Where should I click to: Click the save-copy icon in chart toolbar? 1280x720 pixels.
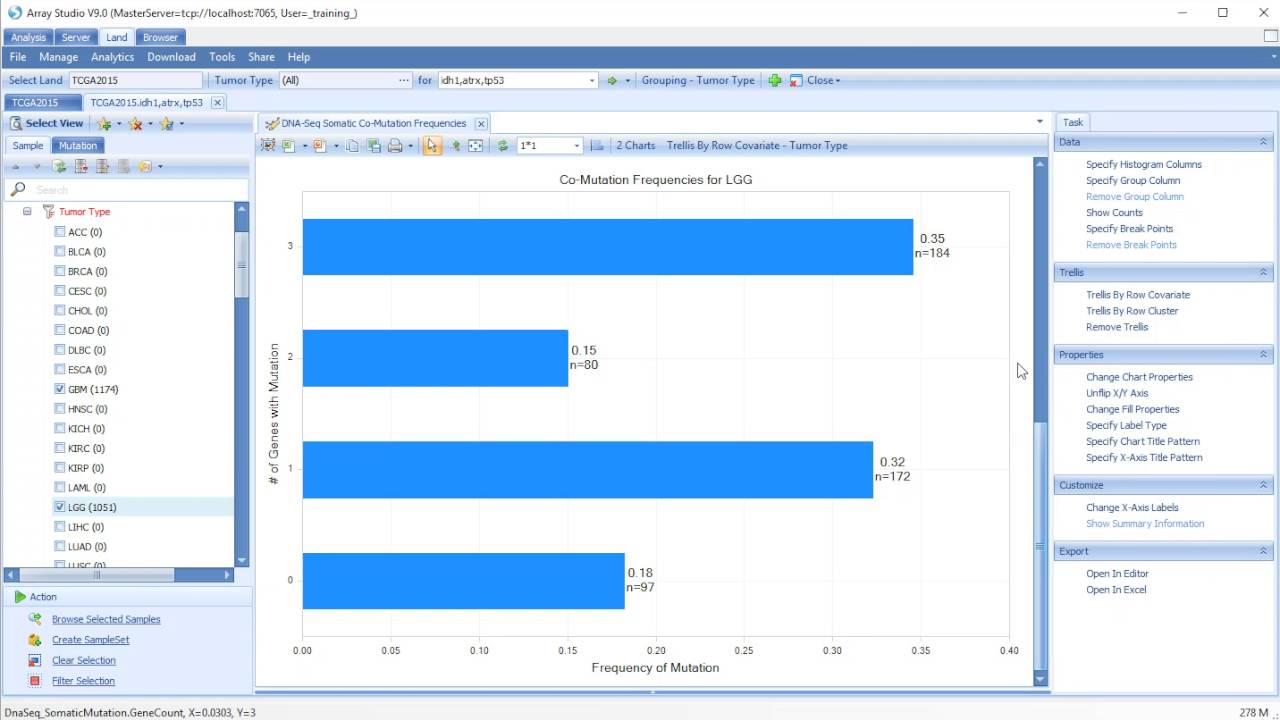(374, 146)
